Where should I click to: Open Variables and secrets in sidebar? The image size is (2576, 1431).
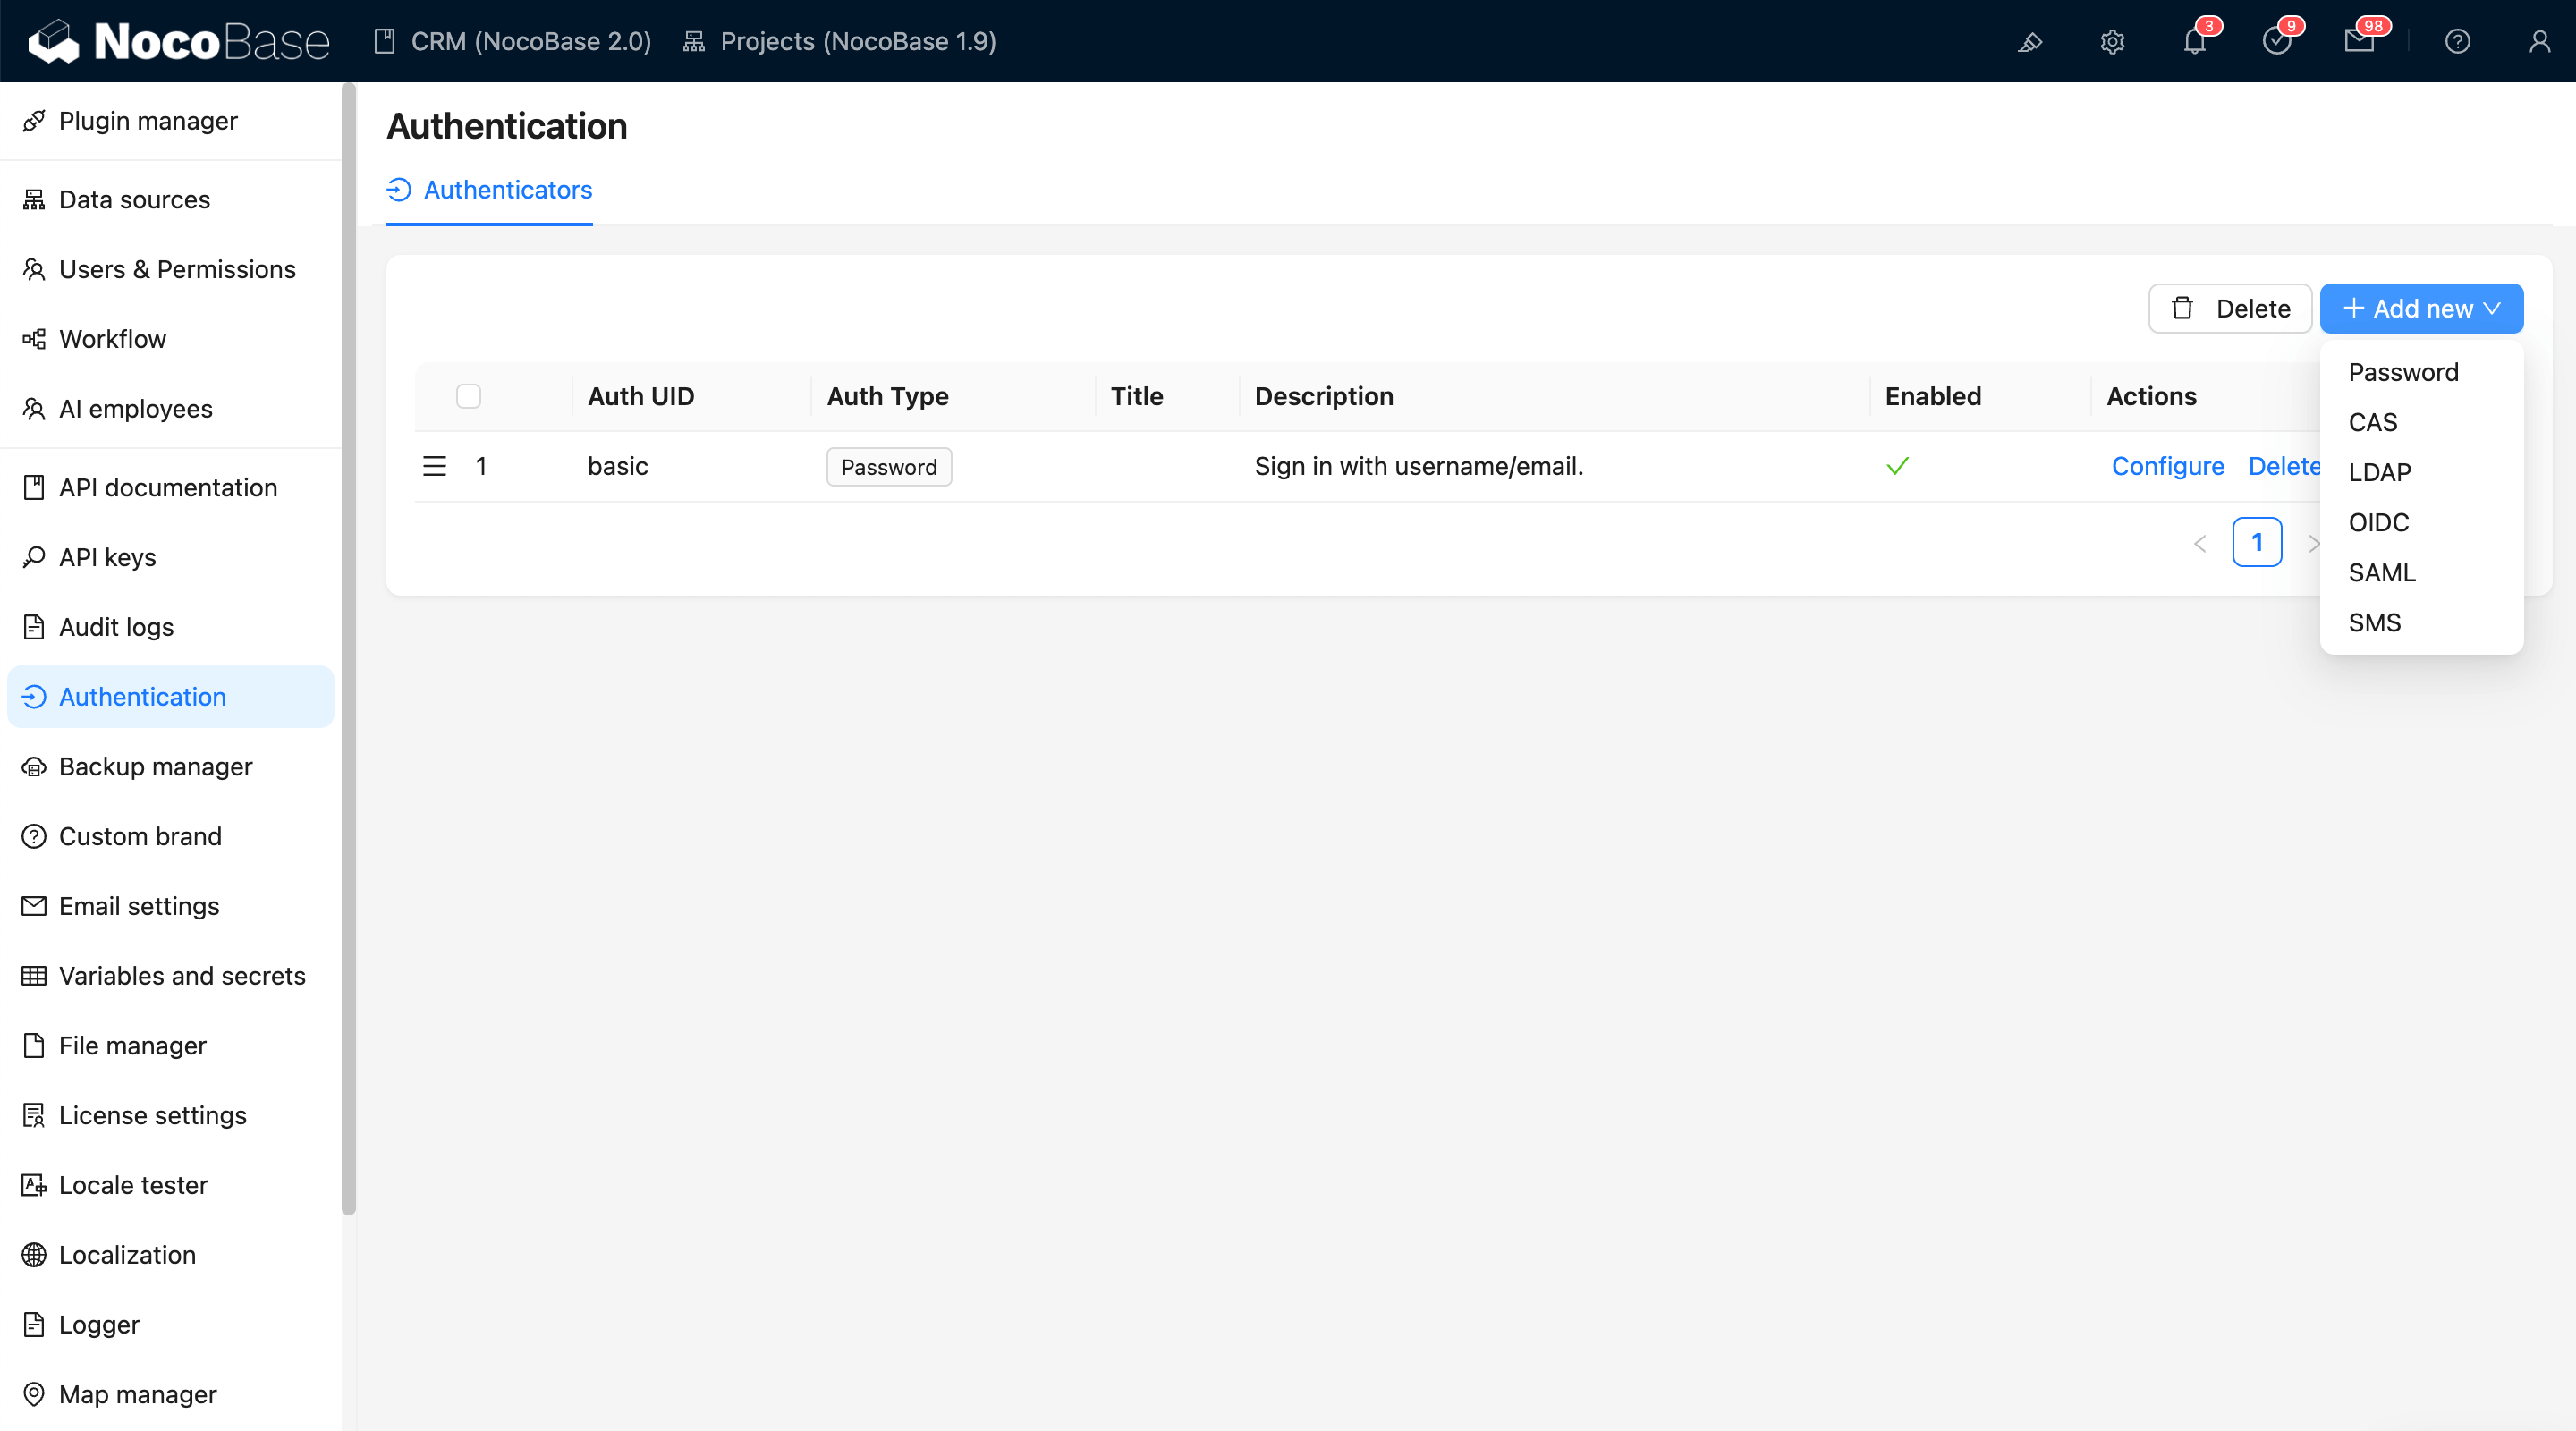tap(182, 975)
